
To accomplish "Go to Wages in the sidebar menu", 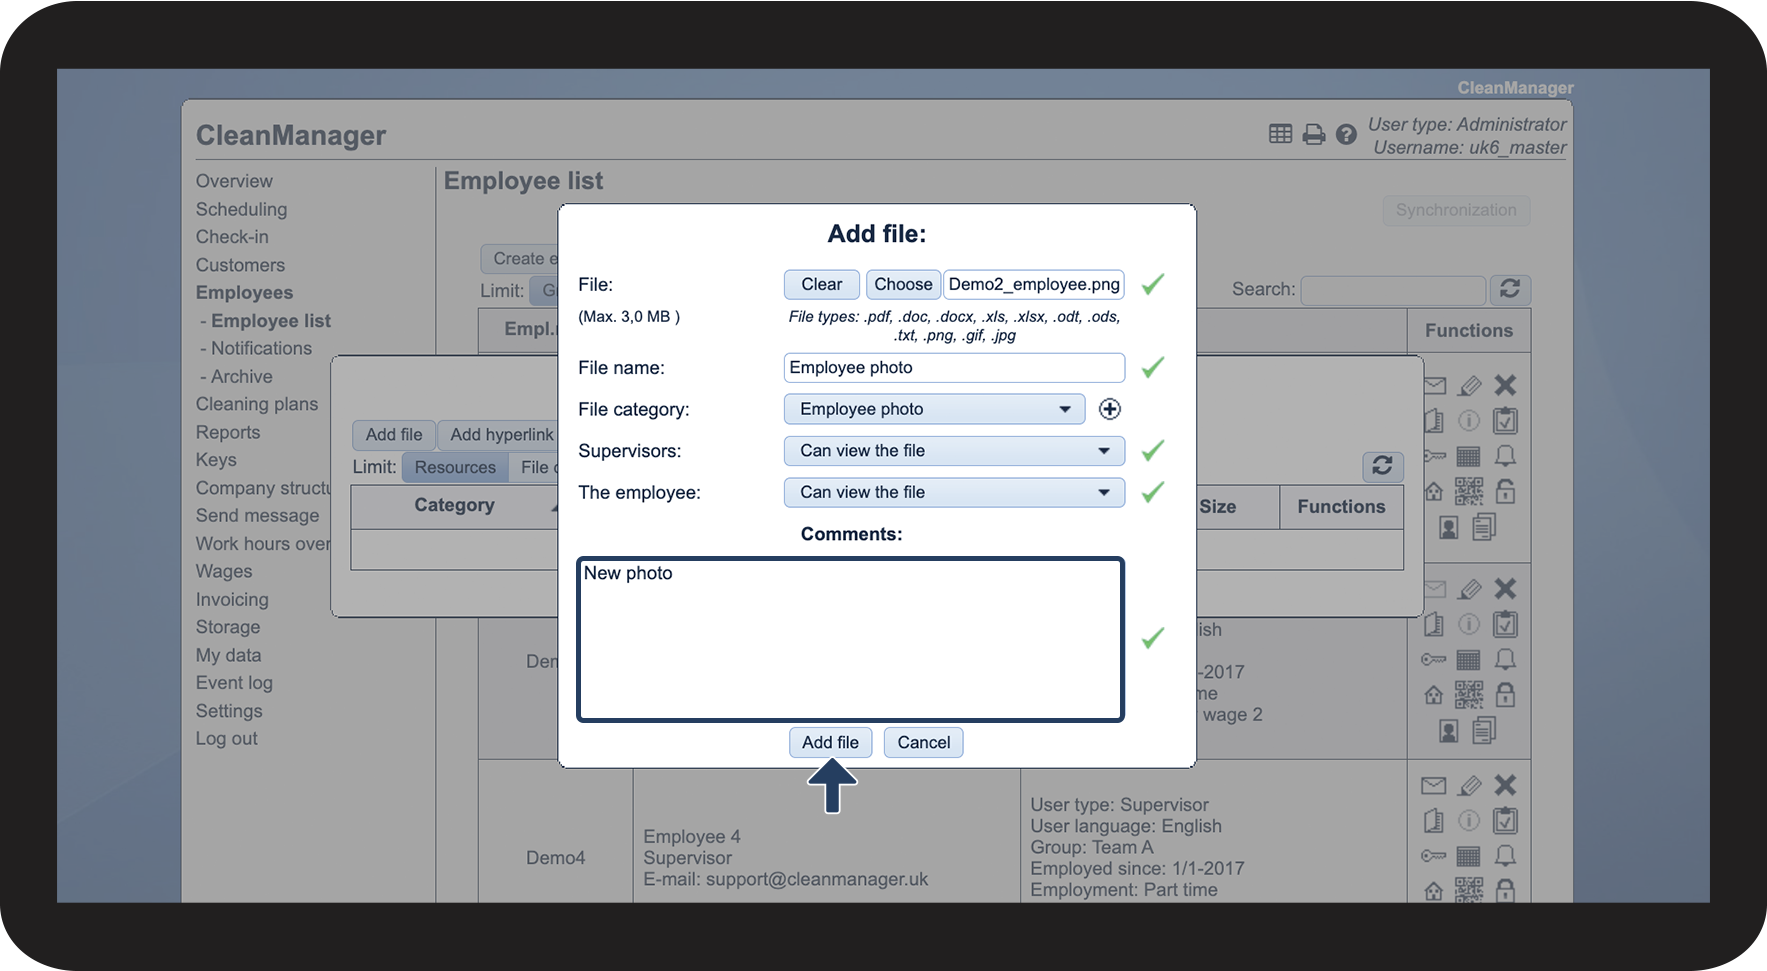I will coord(224,571).
